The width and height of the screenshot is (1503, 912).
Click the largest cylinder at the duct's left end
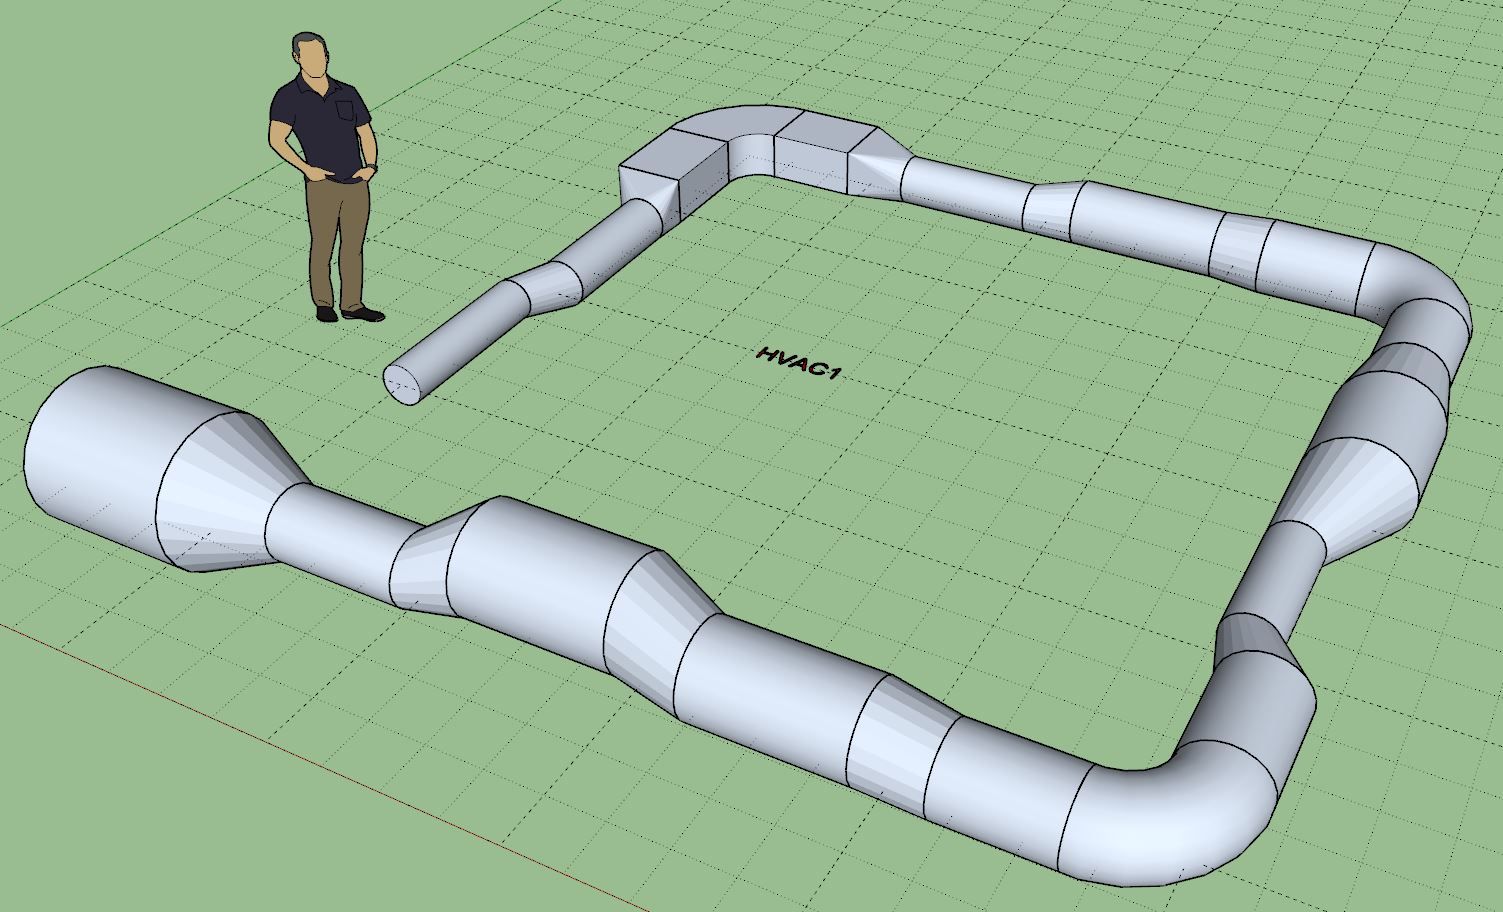[95, 455]
